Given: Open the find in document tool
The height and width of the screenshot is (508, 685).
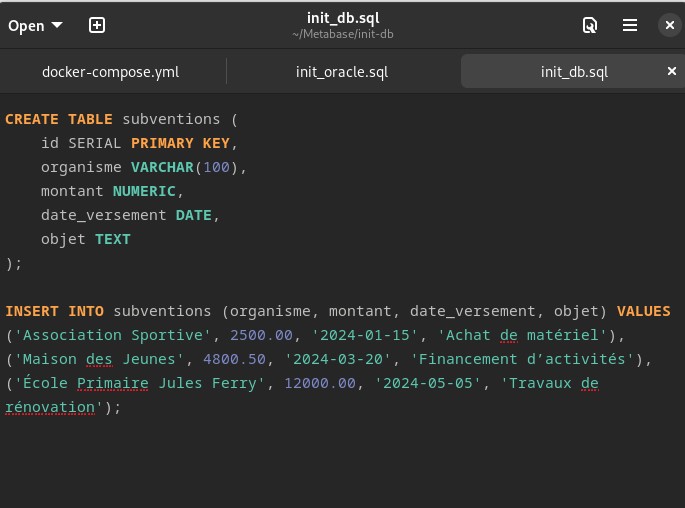Looking at the screenshot, I should (x=590, y=25).
